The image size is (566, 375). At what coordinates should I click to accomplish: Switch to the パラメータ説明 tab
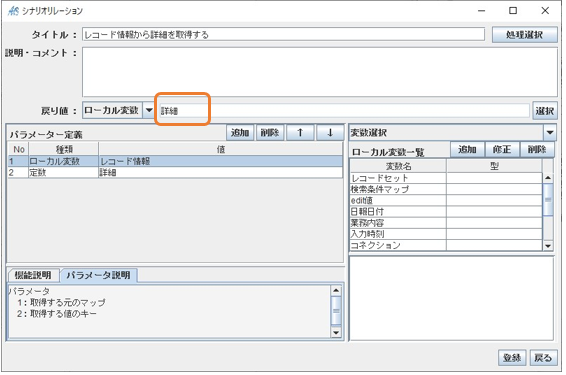coord(99,275)
